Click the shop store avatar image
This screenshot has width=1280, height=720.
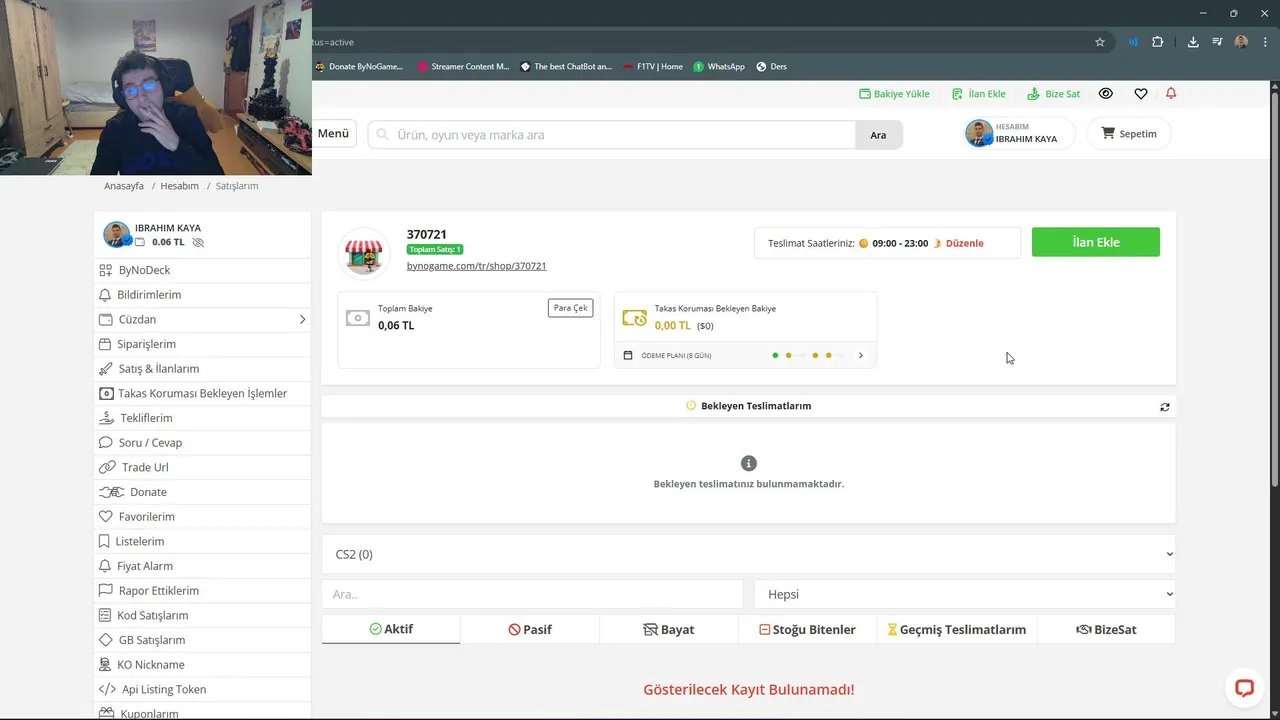[x=364, y=254]
